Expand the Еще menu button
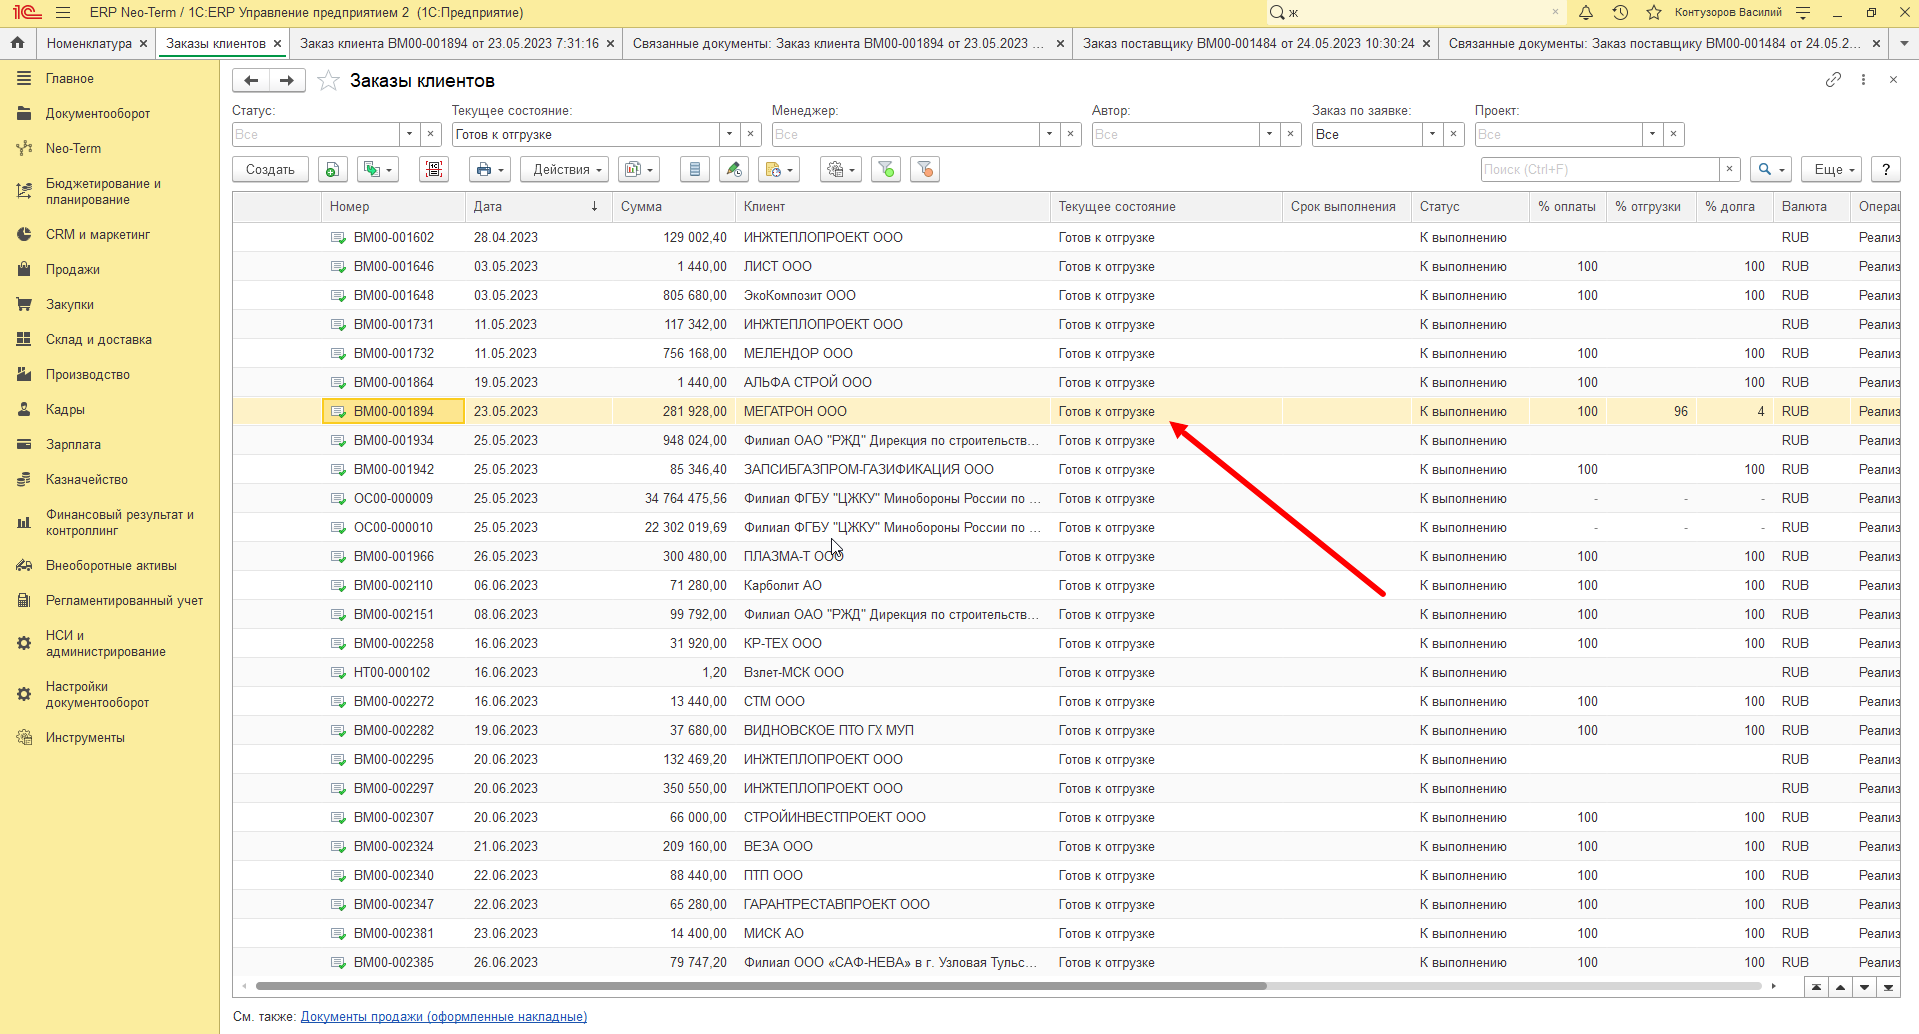This screenshot has height=1034, width=1919. pyautogui.click(x=1832, y=170)
